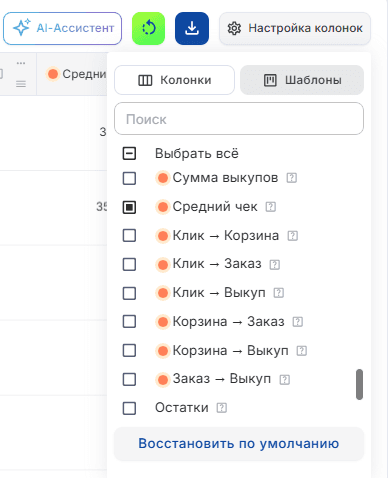The height and width of the screenshot is (478, 388).
Task: Switch to the Колонки tab
Action: tap(174, 80)
